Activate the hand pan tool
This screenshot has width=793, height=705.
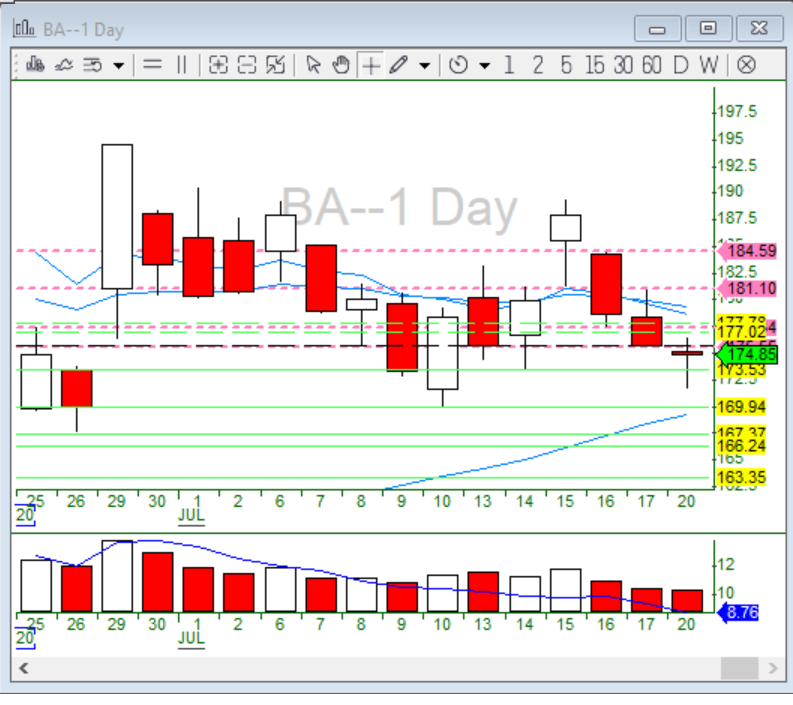click(x=341, y=65)
